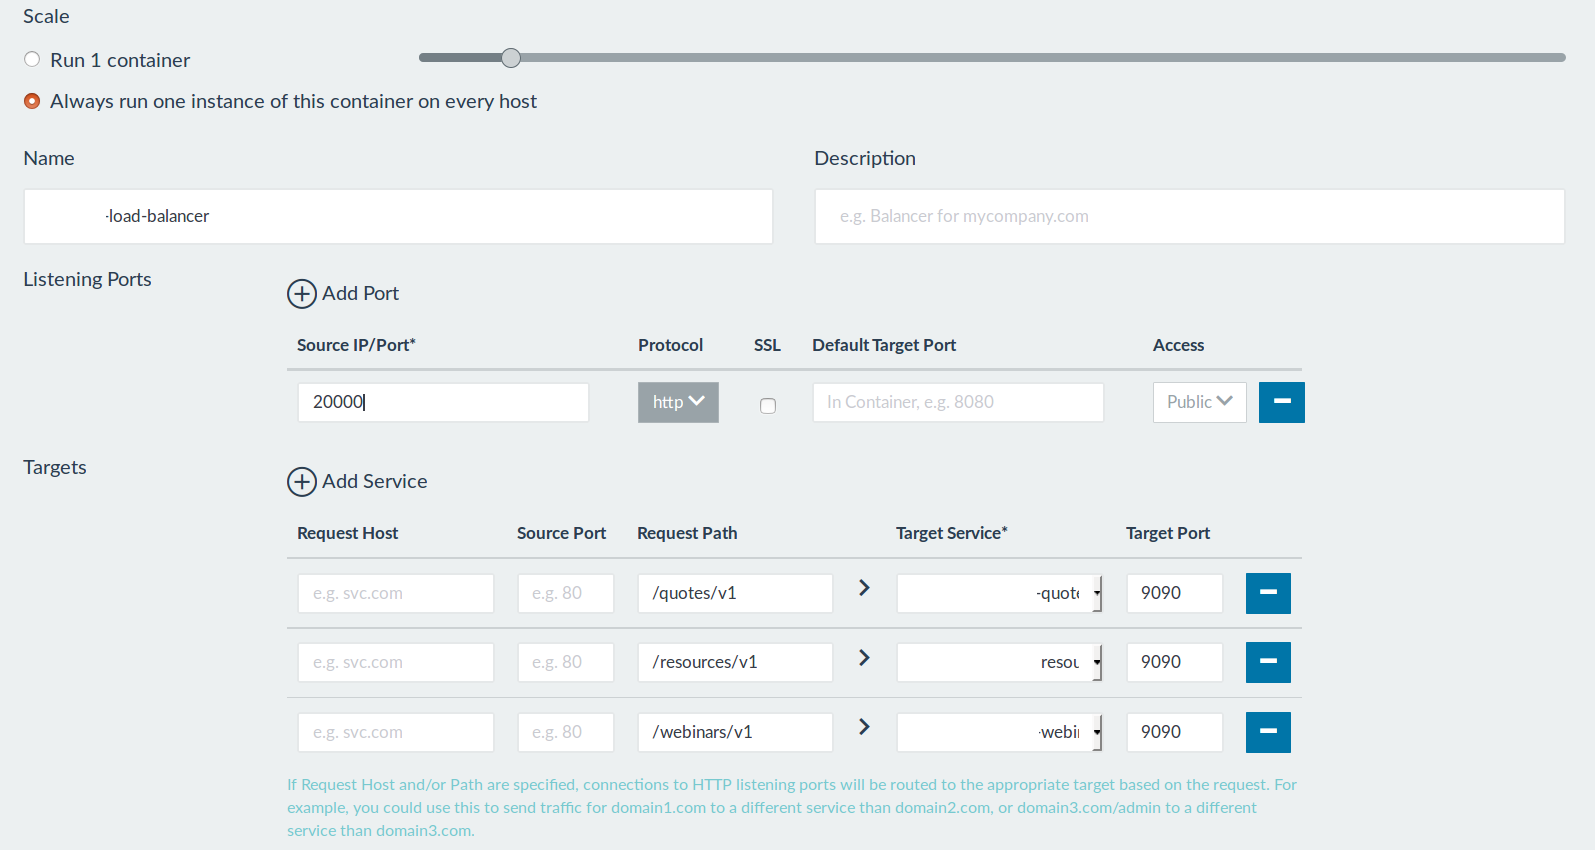Remove the /webinars/v1 target row
This screenshot has width=1595, height=850.
click(1268, 732)
